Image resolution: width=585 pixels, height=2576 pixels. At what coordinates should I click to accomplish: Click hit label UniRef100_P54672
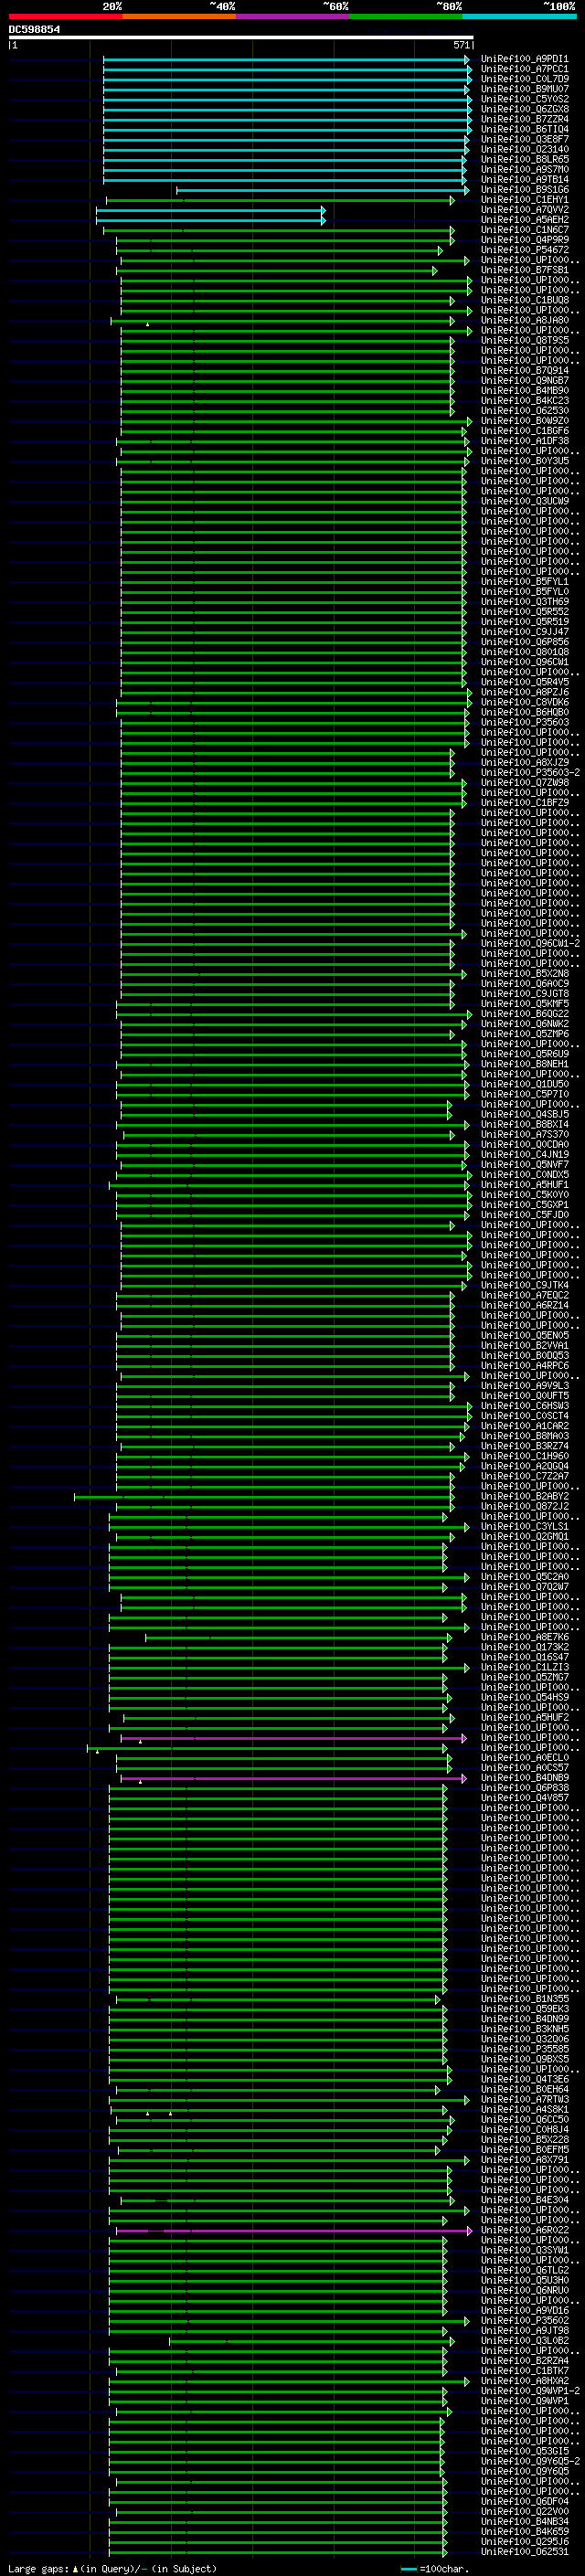[524, 250]
